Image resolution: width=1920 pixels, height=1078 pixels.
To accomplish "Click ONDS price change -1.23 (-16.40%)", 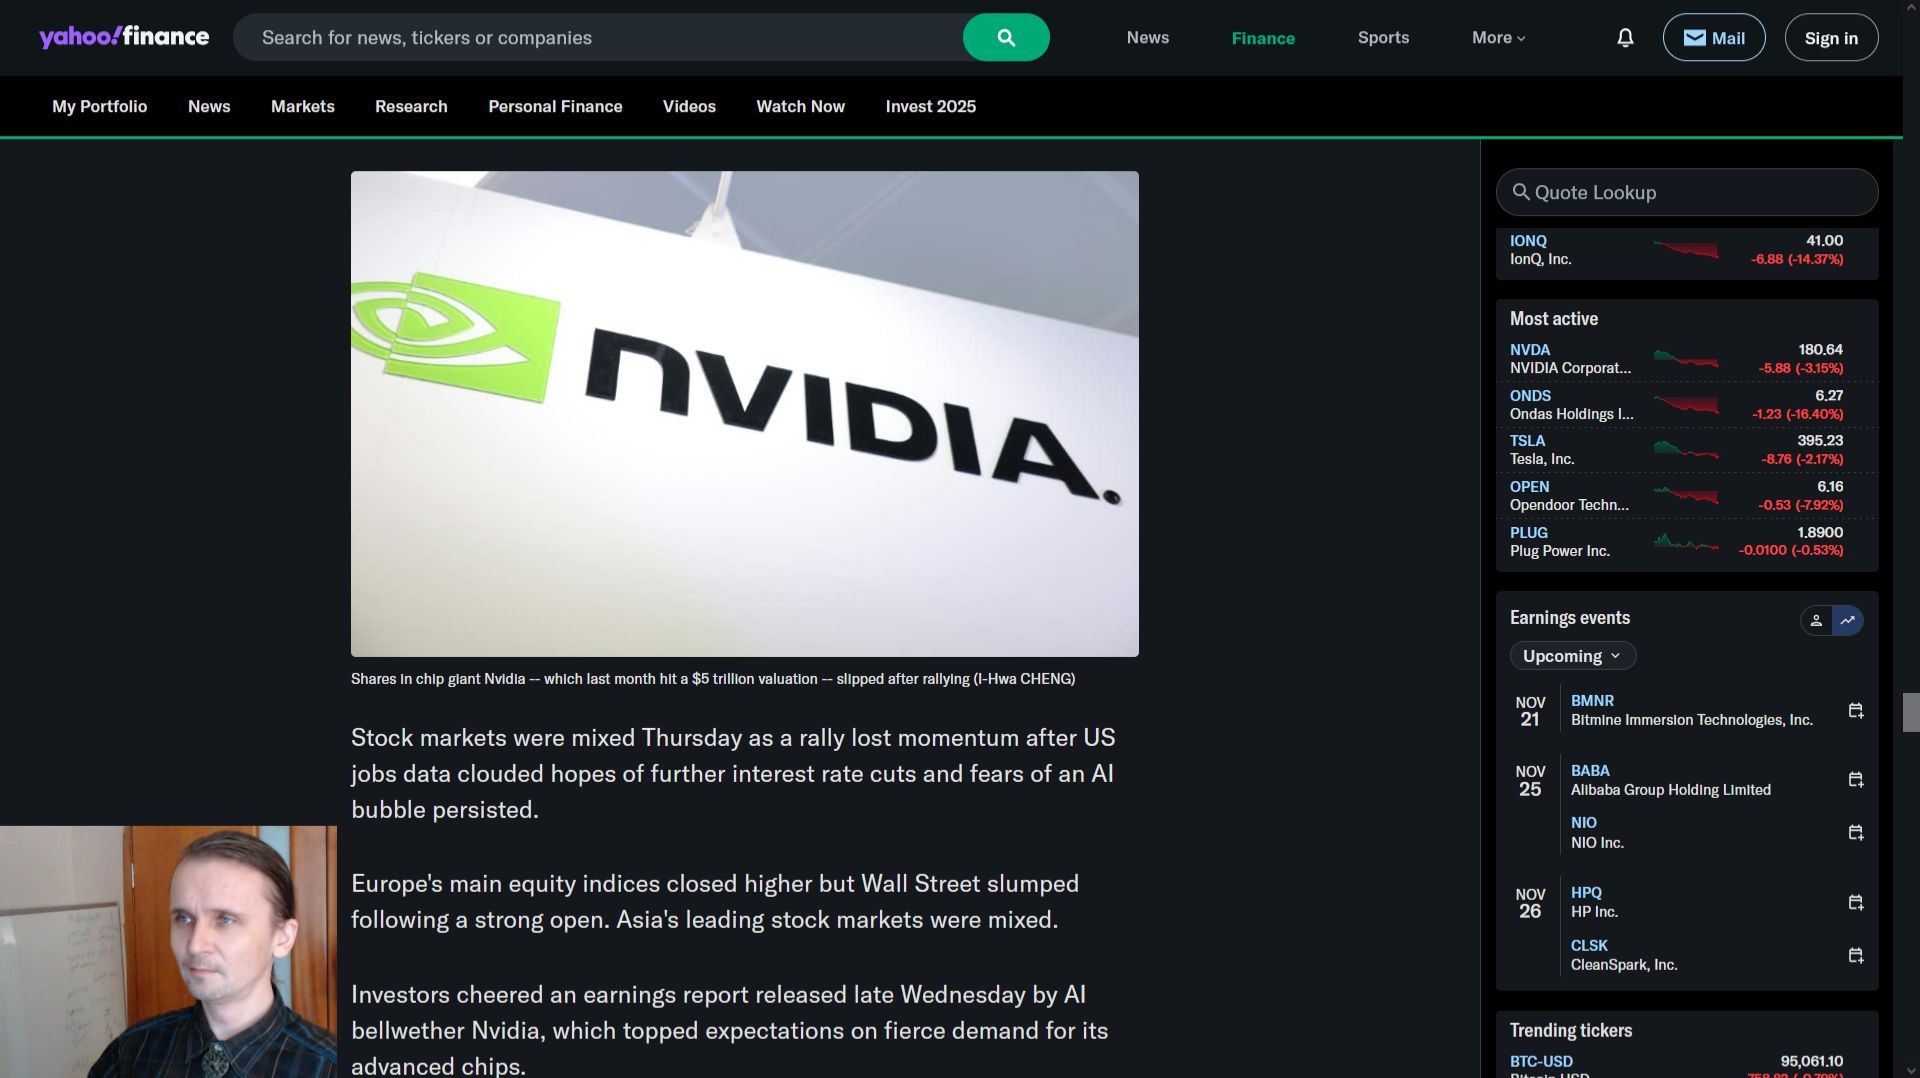I will tap(1797, 414).
